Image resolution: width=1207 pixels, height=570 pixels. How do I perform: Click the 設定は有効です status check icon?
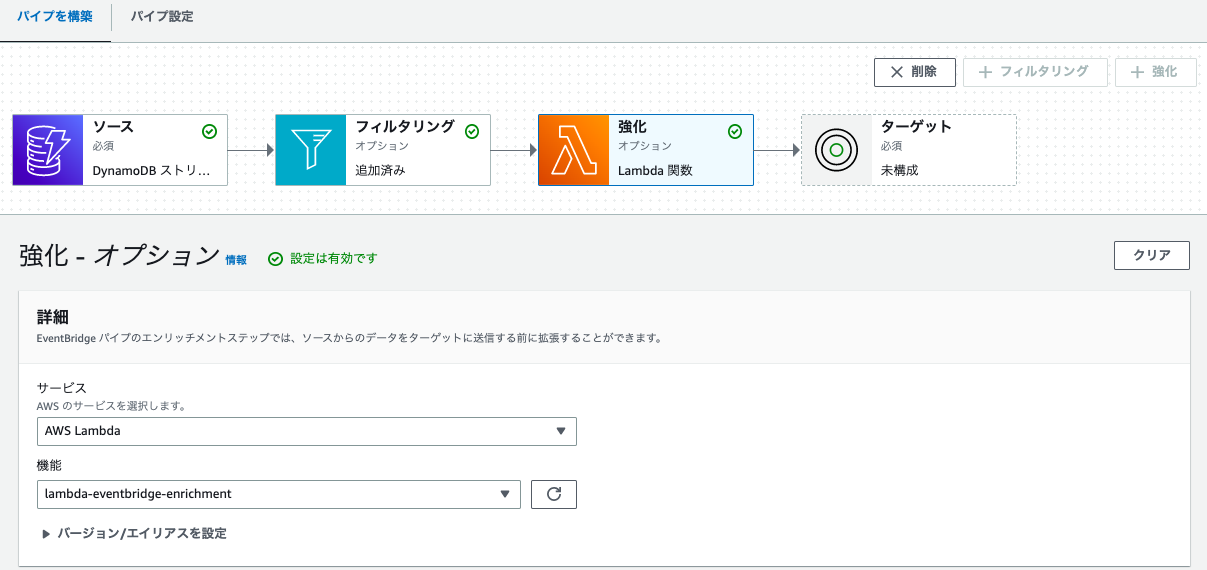pos(276,259)
